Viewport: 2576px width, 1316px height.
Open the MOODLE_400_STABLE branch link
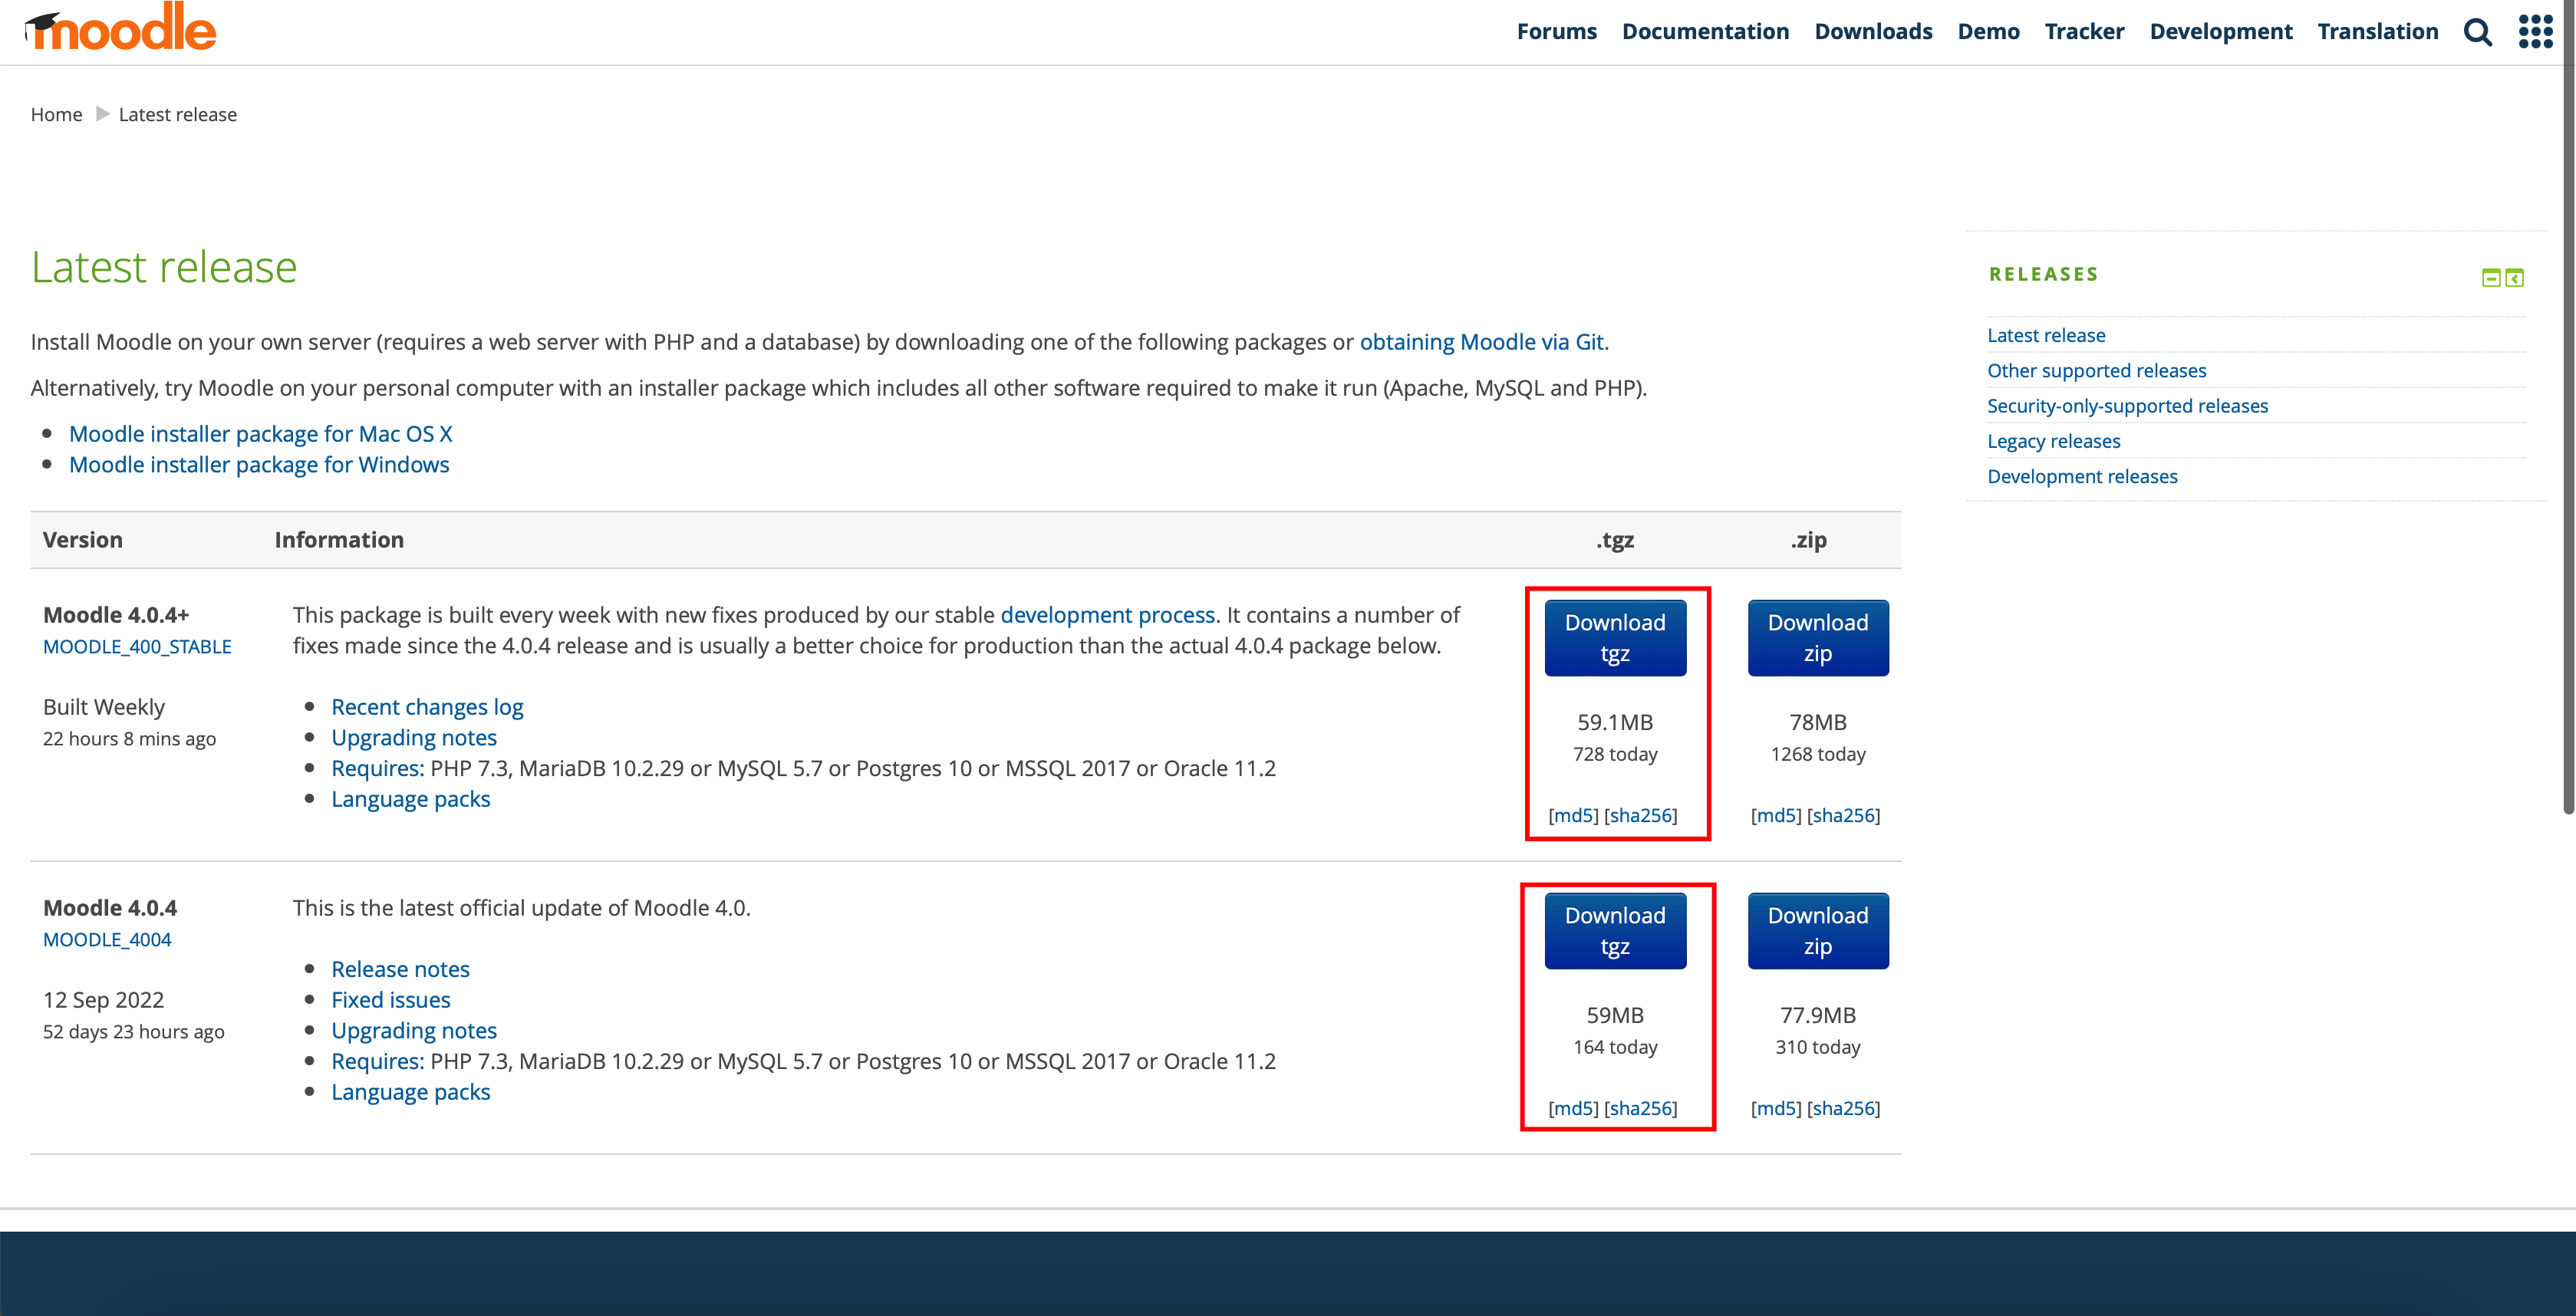point(137,647)
